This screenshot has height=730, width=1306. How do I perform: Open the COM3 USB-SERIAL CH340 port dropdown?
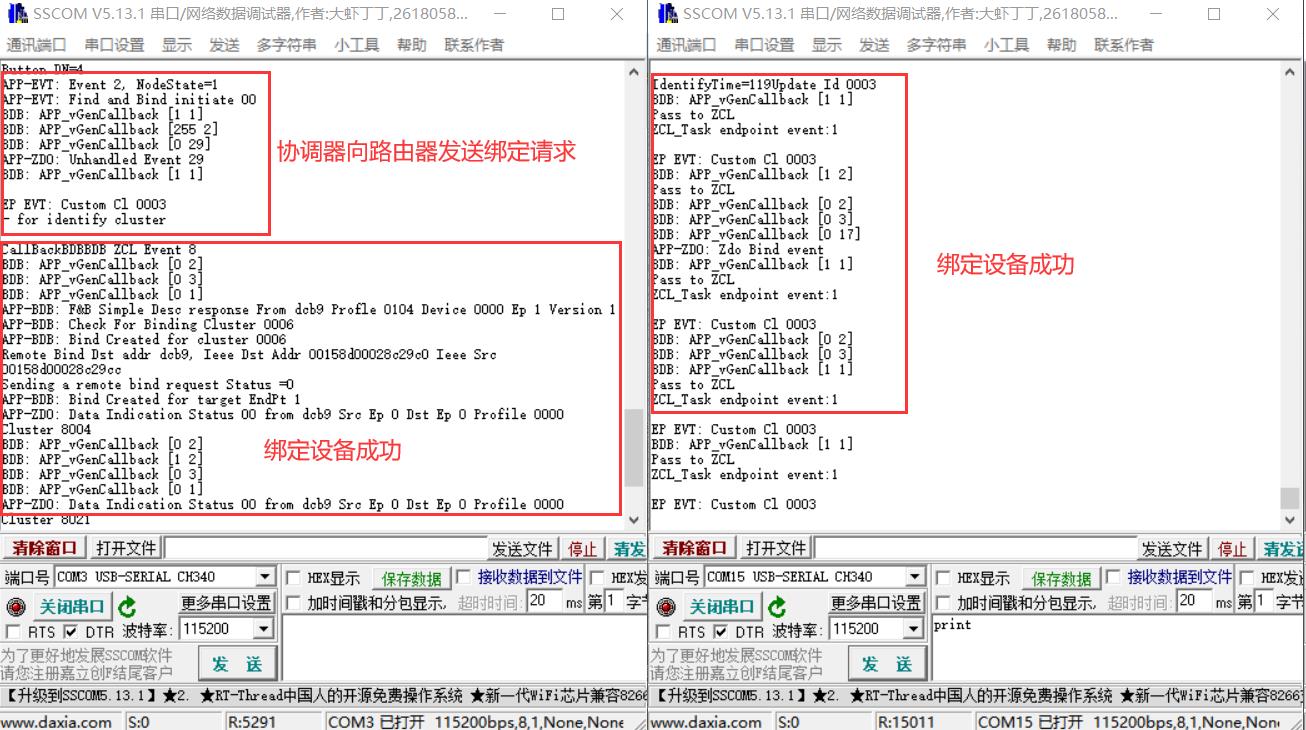(x=265, y=577)
